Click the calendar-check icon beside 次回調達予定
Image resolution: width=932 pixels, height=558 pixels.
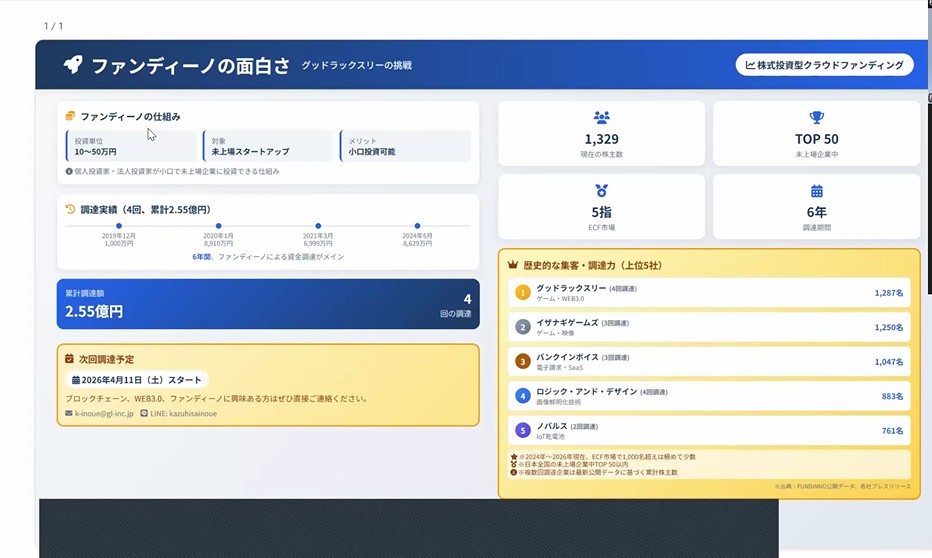click(69, 359)
